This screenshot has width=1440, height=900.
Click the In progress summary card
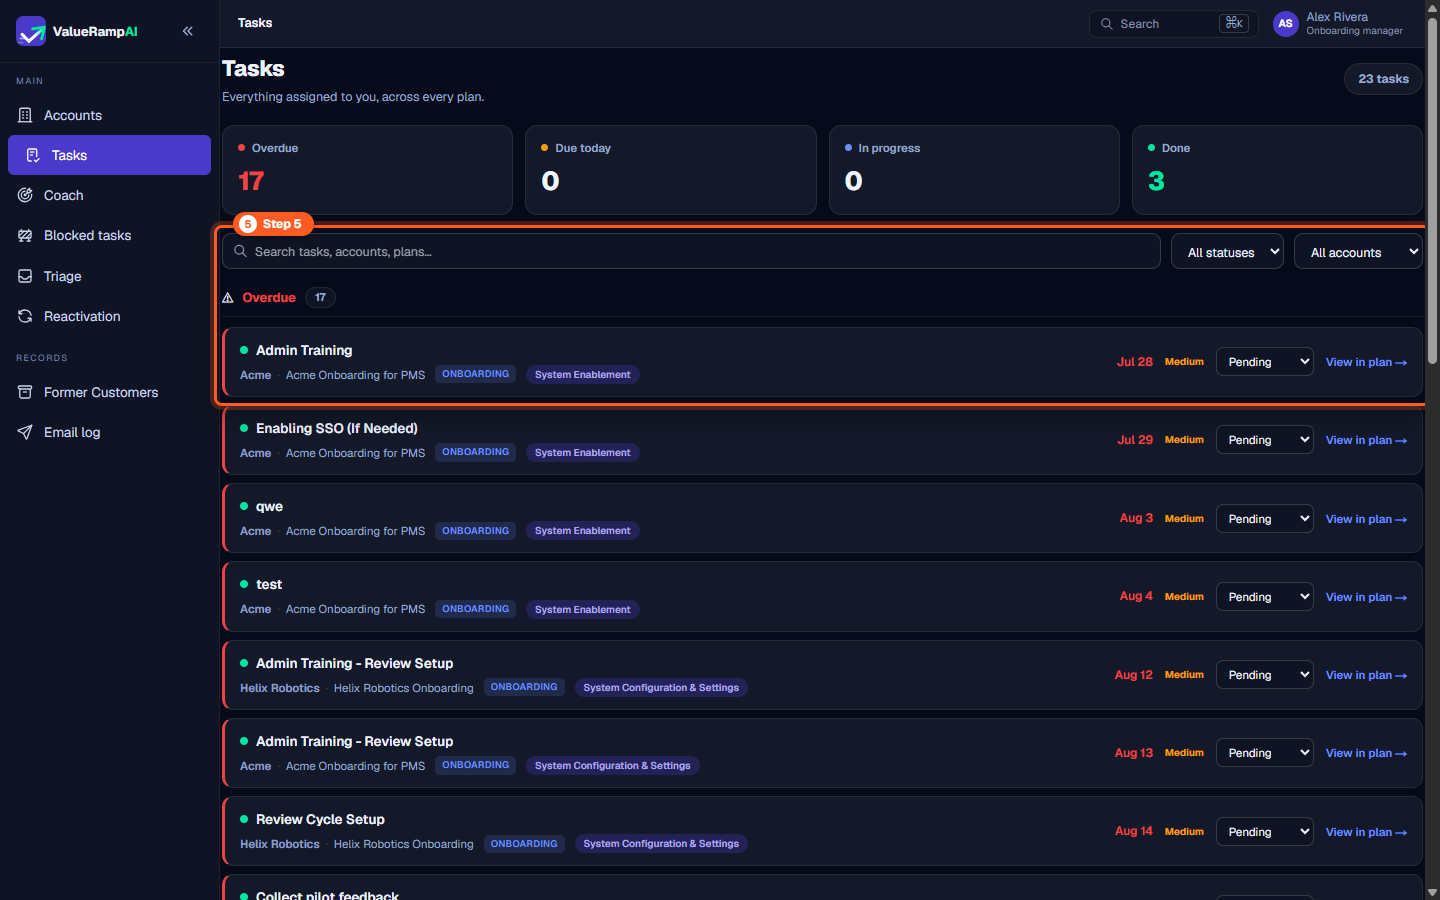(974, 170)
